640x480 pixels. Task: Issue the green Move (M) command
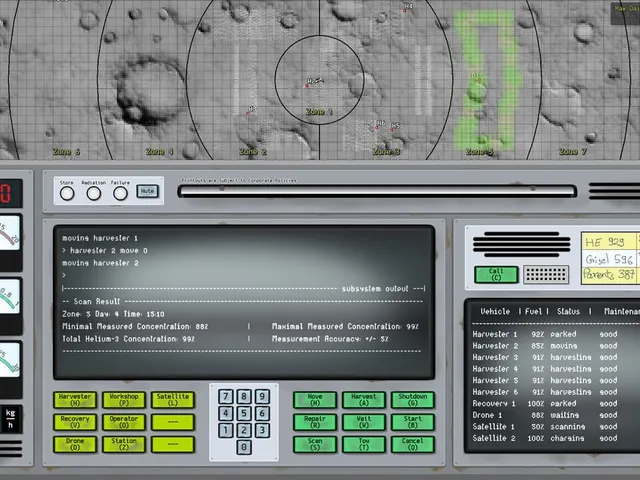315,400
